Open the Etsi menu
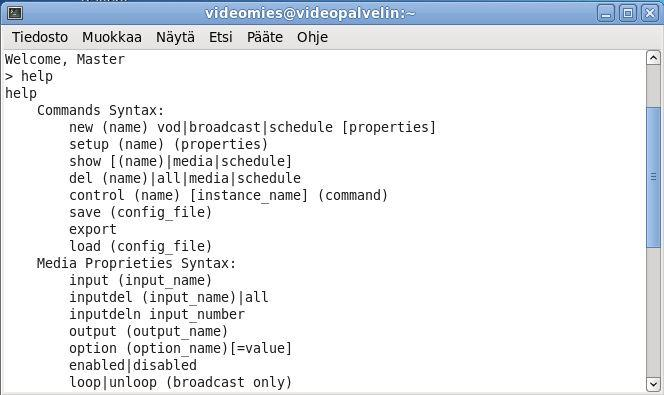Viewport: 664px width, 395px height. [221, 37]
